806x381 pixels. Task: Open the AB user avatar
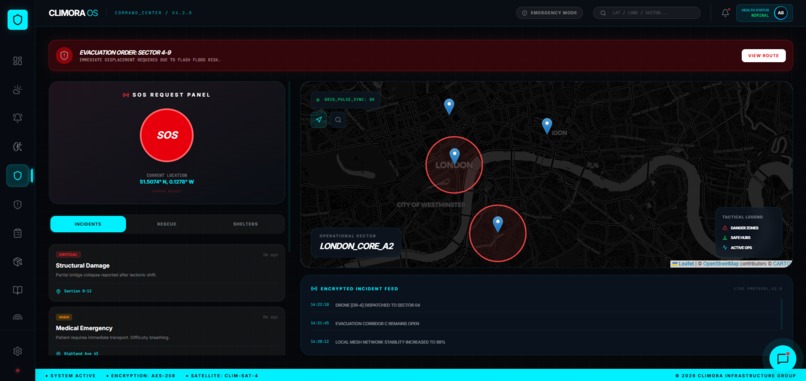coord(780,13)
